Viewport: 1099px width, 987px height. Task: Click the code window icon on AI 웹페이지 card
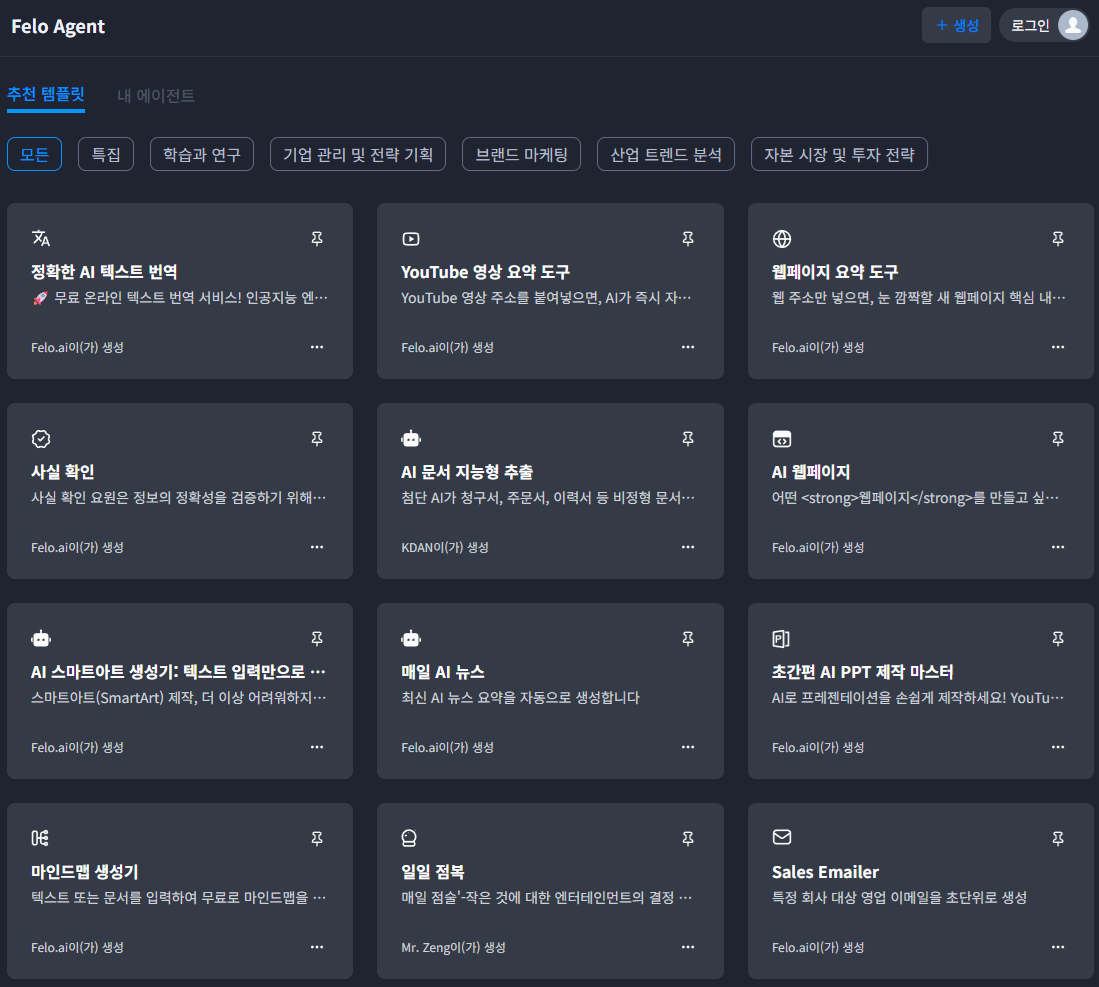782,438
